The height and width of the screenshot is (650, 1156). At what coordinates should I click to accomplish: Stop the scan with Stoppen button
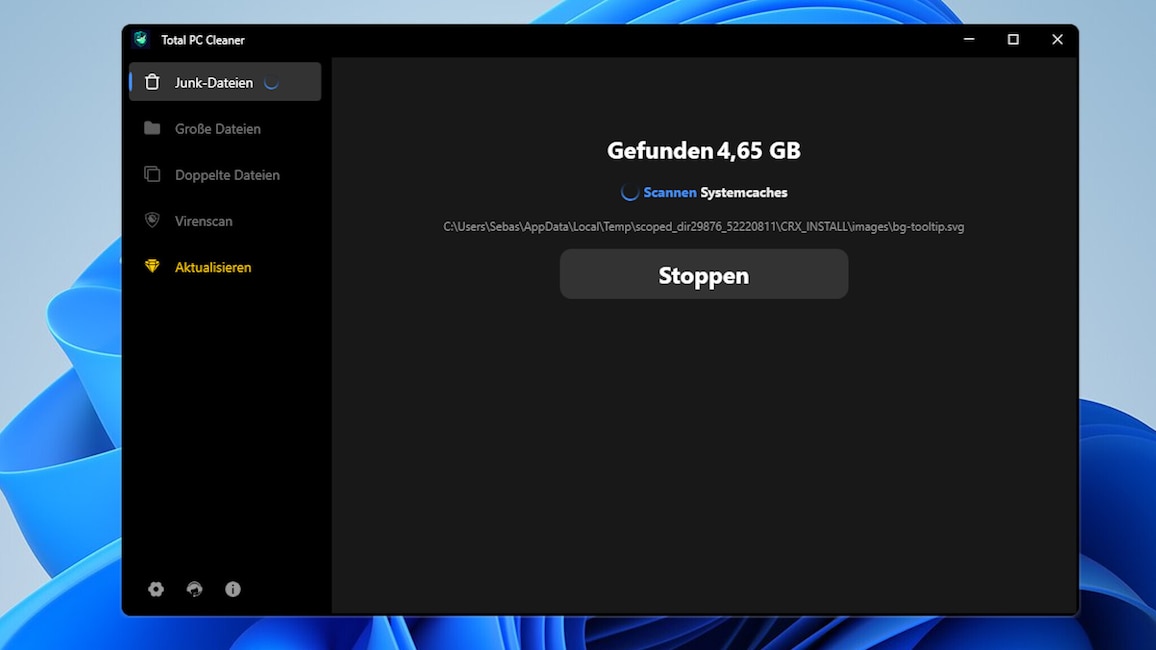[x=704, y=274]
